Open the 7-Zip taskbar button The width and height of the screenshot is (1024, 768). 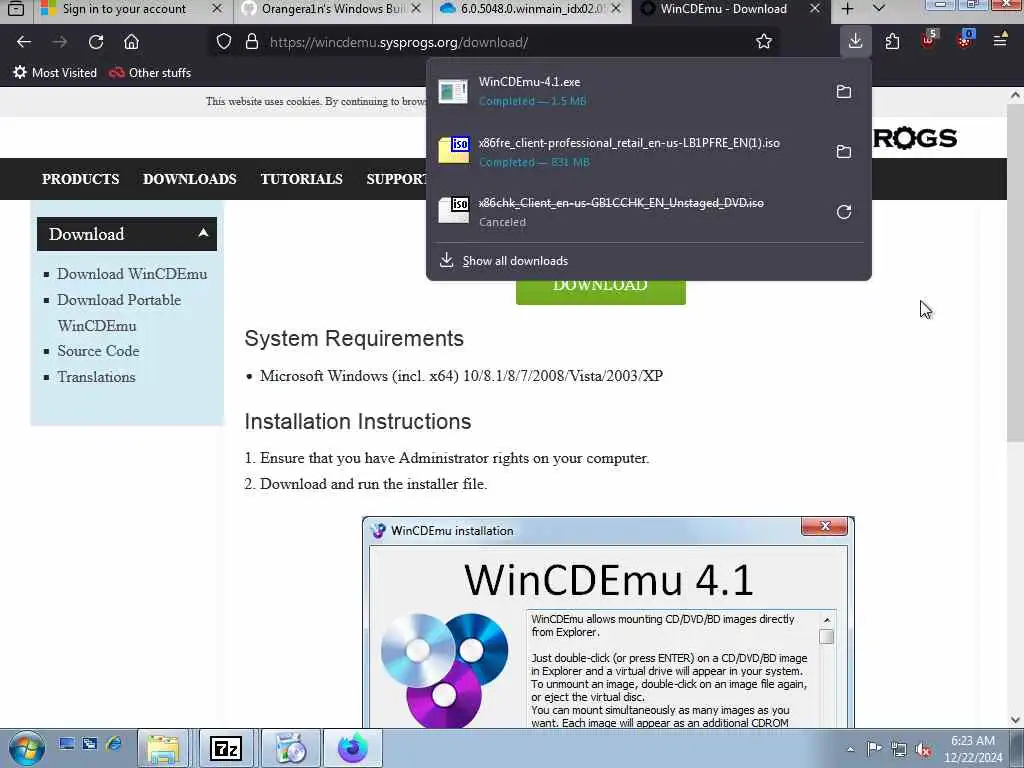(x=226, y=748)
